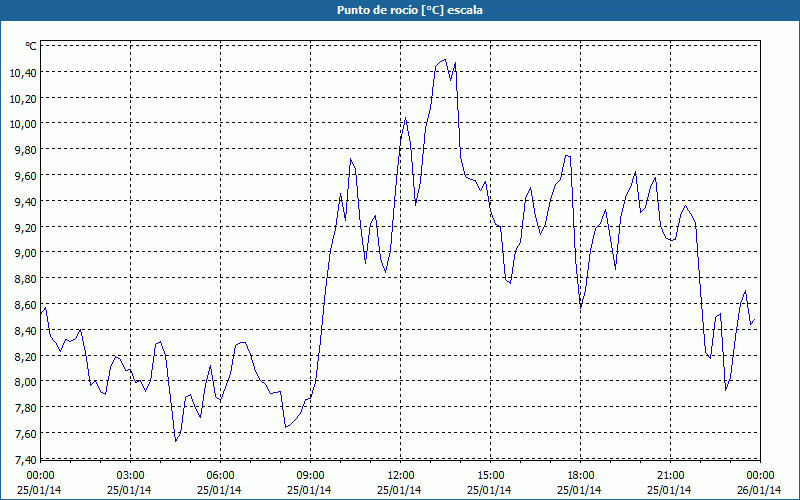The image size is (800, 500).
Task: Pick the 8,80 y-axis label
Action: [26, 279]
